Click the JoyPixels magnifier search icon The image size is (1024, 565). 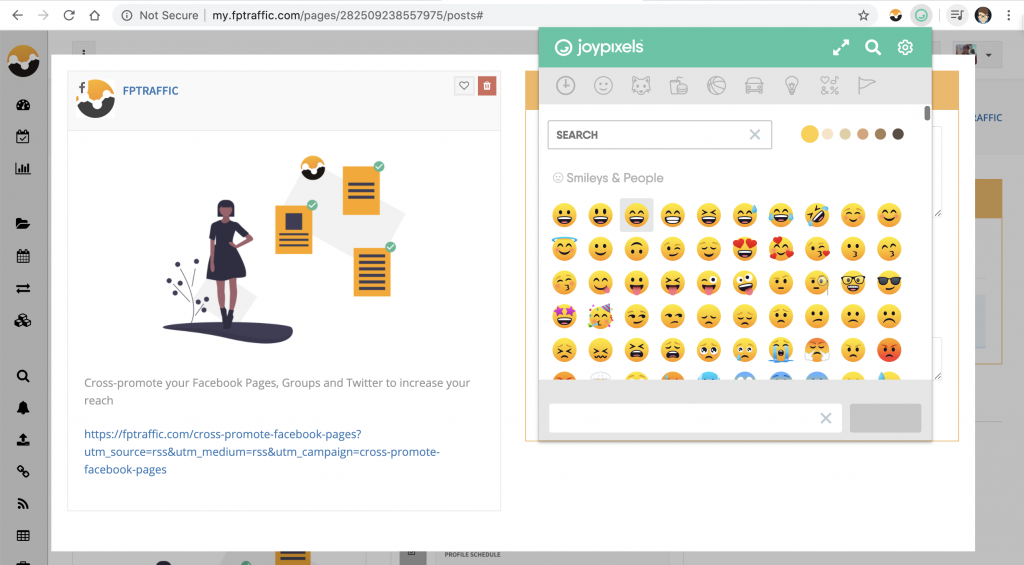click(873, 47)
